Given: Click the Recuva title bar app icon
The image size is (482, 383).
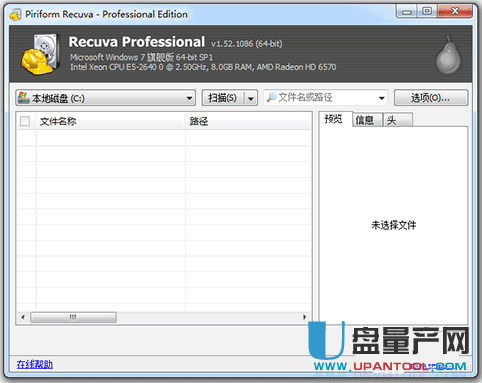Looking at the screenshot, I should tap(16, 14).
